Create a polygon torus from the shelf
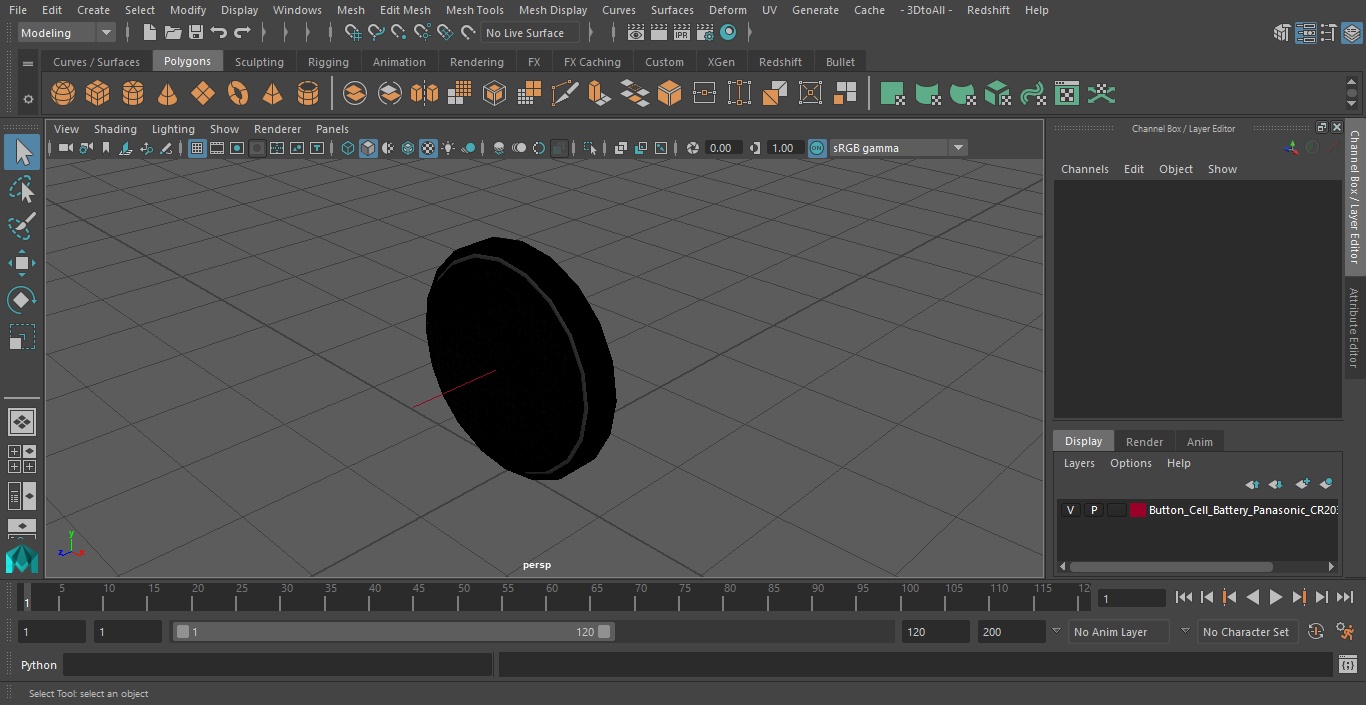The image size is (1366, 705). 238,94
